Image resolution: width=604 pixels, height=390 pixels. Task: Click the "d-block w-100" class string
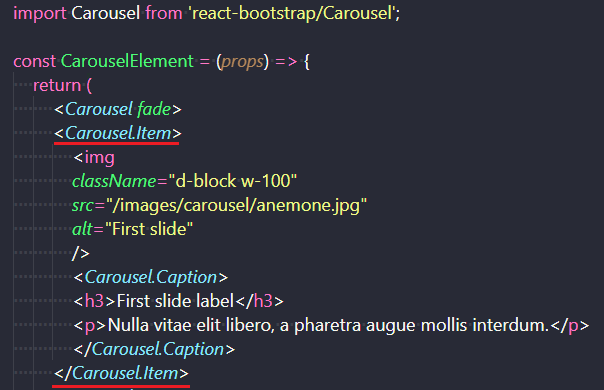pos(233,181)
